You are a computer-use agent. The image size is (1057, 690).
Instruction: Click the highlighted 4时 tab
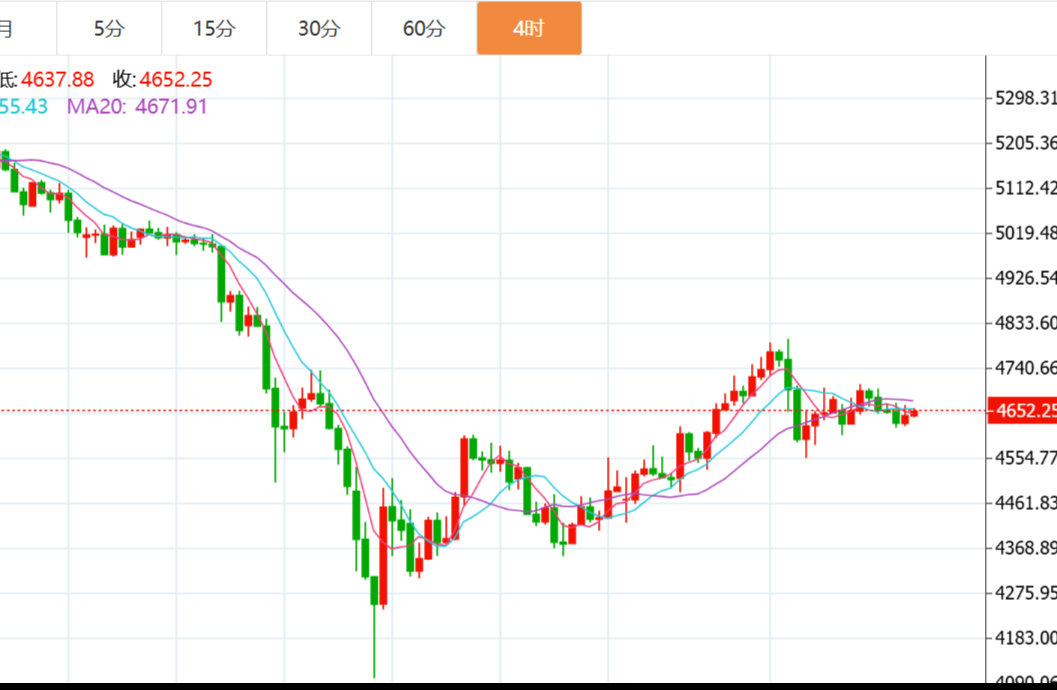pyautogui.click(x=528, y=29)
